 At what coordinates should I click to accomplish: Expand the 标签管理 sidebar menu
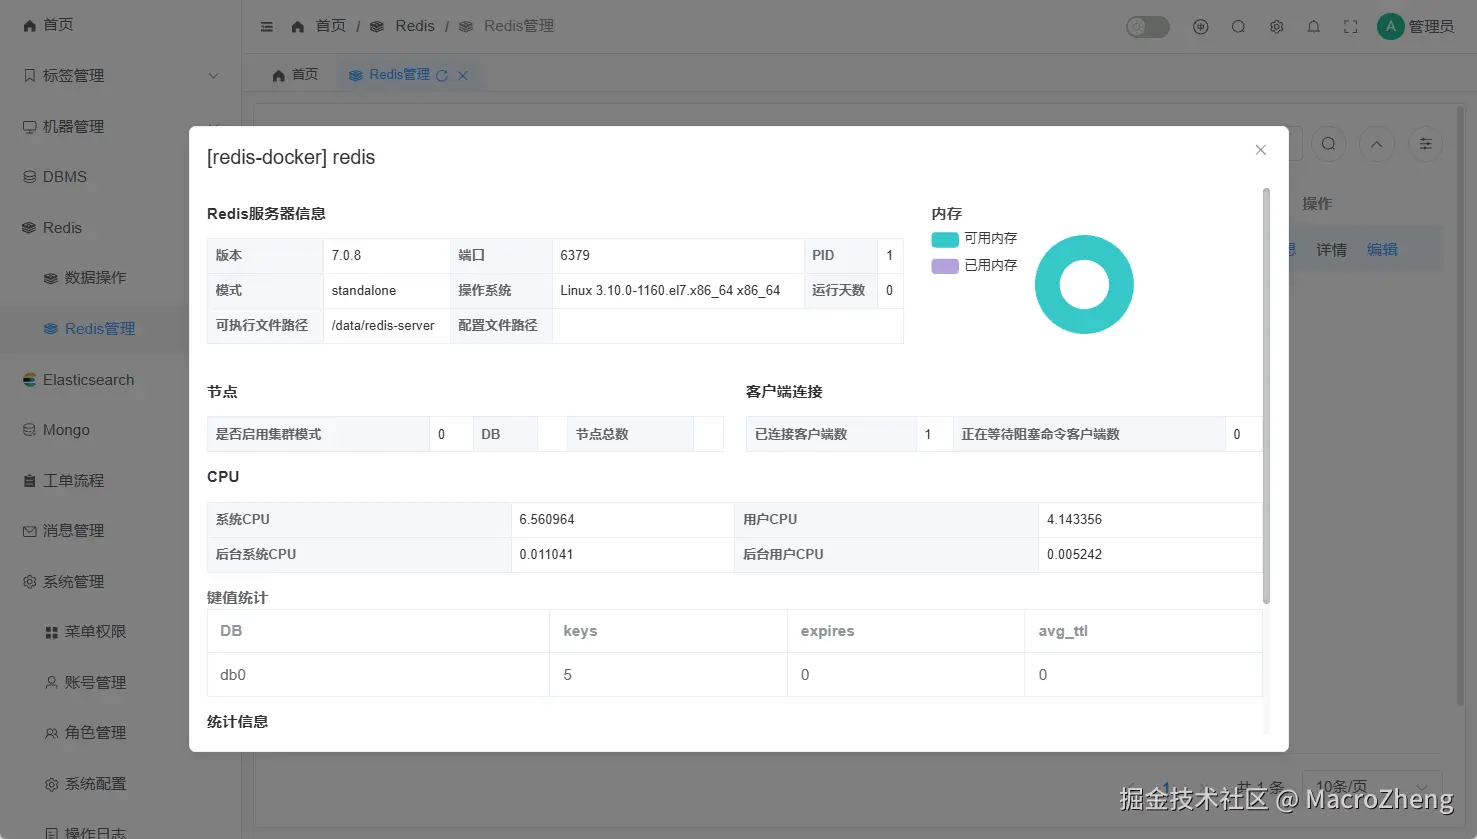(x=120, y=76)
